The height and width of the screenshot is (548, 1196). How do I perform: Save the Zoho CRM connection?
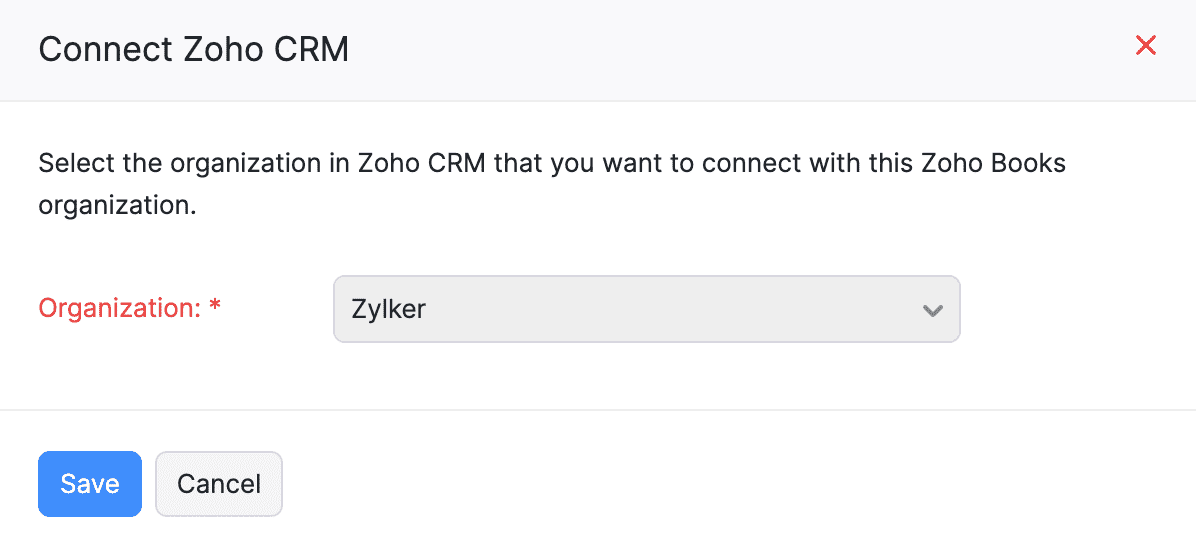pyautogui.click(x=90, y=484)
